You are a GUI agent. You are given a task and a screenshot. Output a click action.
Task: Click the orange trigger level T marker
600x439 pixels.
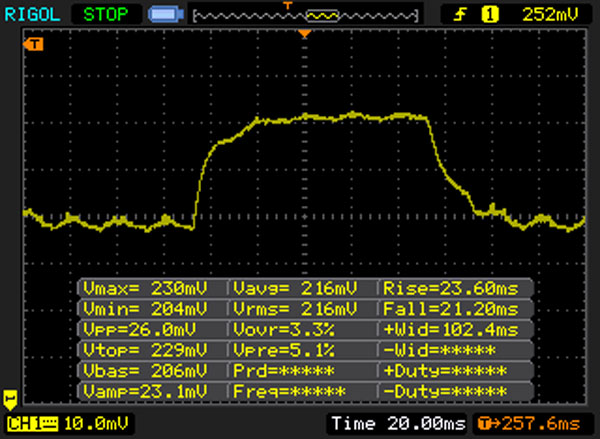pyautogui.click(x=33, y=44)
